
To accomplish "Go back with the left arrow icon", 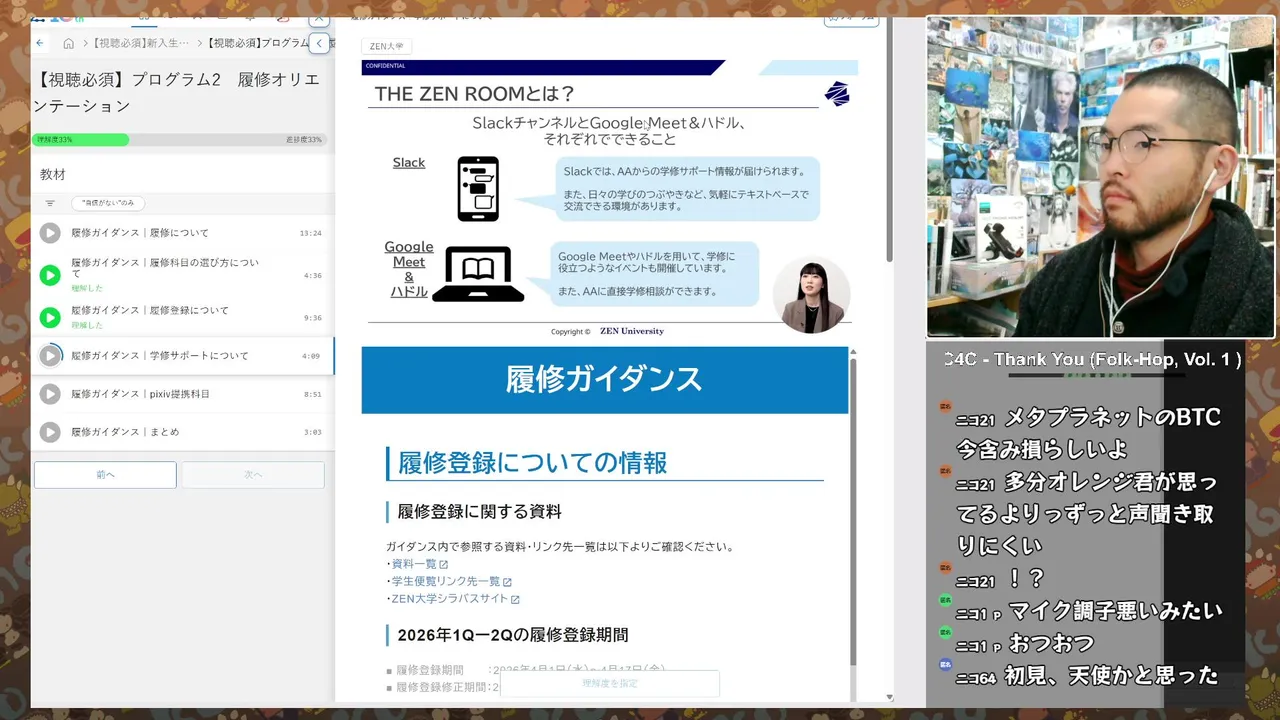I will pyautogui.click(x=40, y=43).
